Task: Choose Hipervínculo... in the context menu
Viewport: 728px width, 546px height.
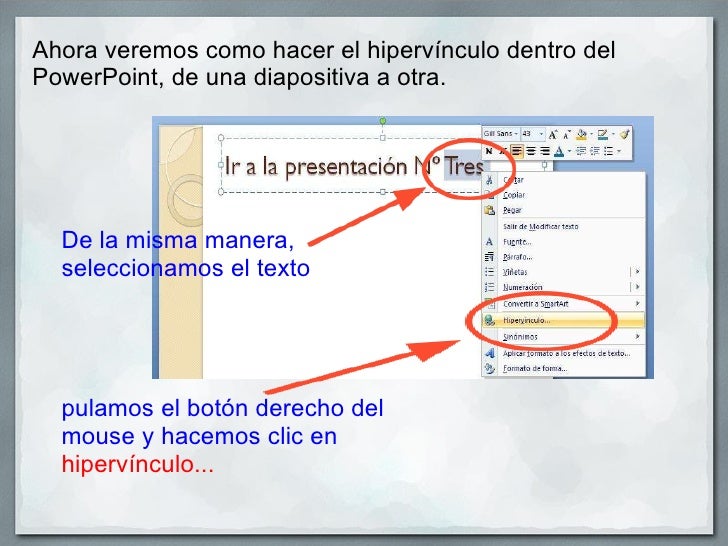Action: click(x=564, y=320)
